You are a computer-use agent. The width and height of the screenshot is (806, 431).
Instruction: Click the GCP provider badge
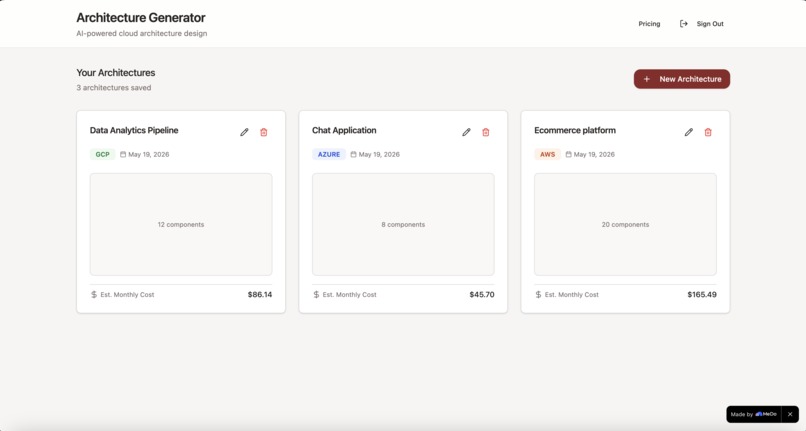(102, 154)
